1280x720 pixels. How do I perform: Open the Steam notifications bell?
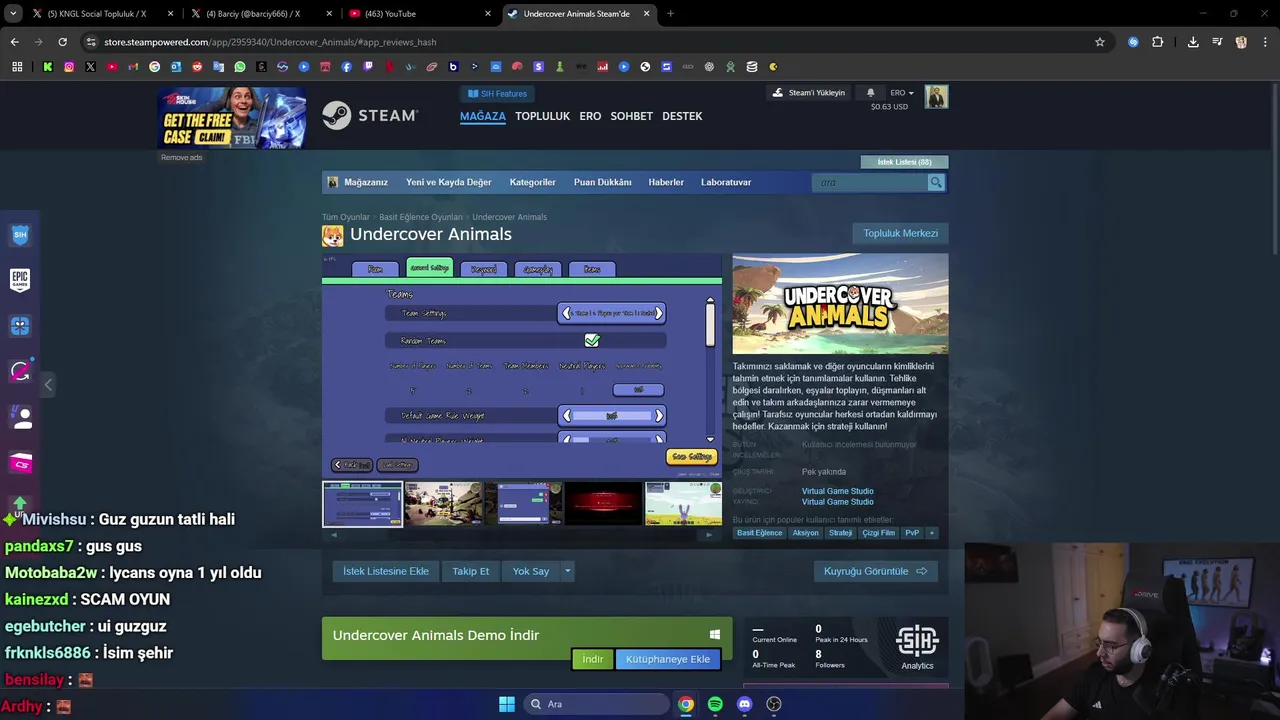coord(870,93)
